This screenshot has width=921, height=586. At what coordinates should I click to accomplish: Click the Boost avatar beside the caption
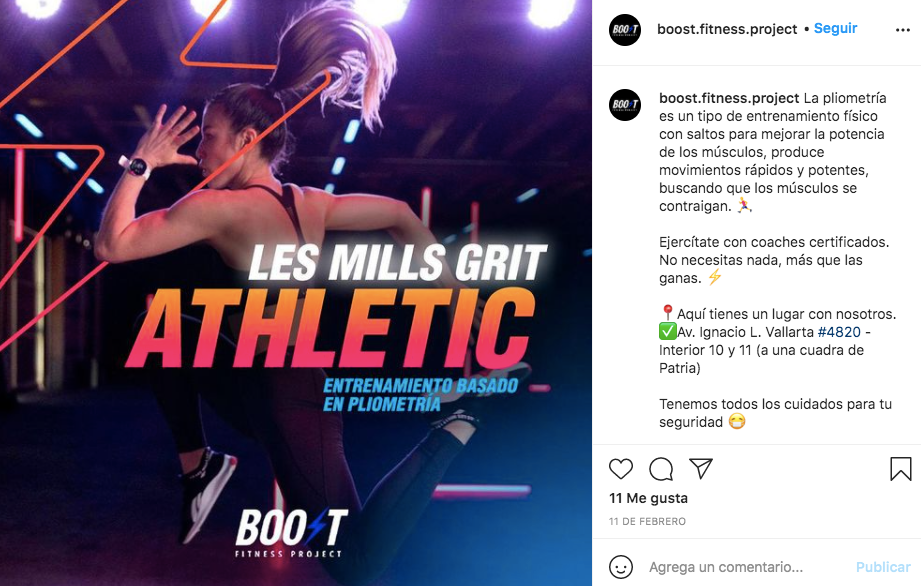[x=625, y=105]
